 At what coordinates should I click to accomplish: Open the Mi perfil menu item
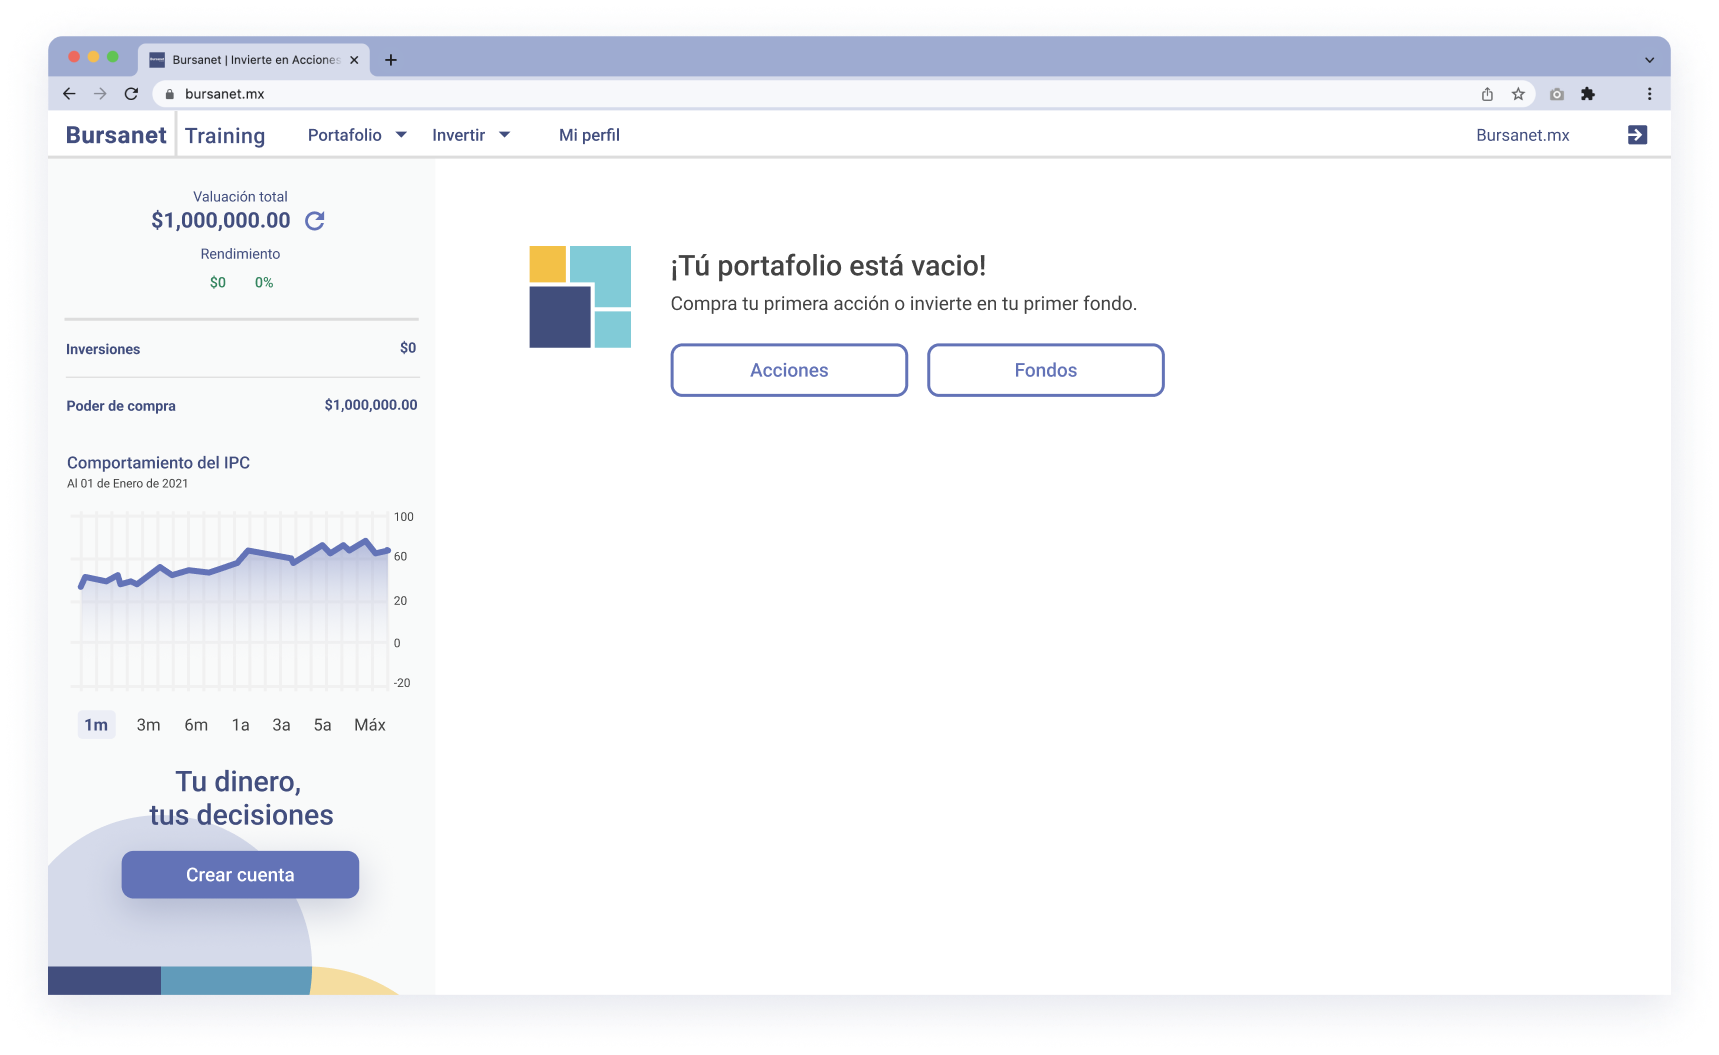(589, 135)
